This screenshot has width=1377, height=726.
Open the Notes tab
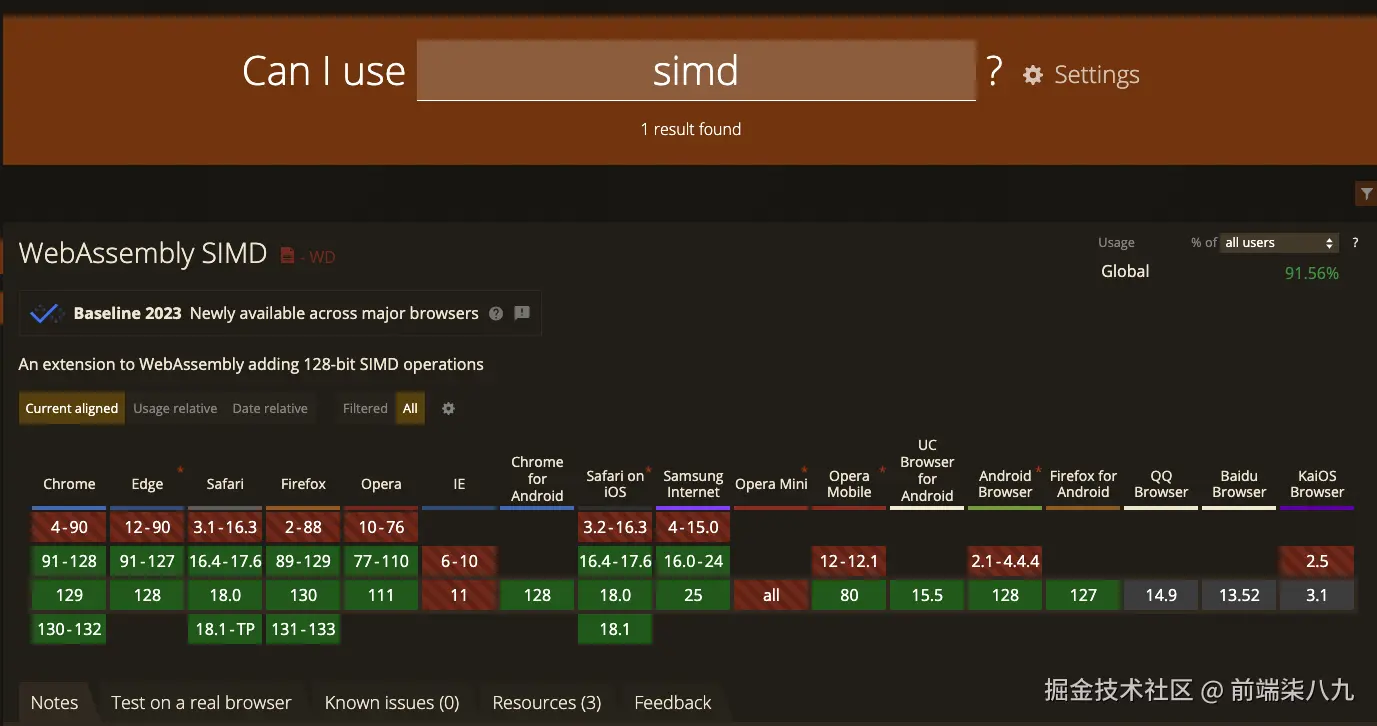[x=55, y=703]
